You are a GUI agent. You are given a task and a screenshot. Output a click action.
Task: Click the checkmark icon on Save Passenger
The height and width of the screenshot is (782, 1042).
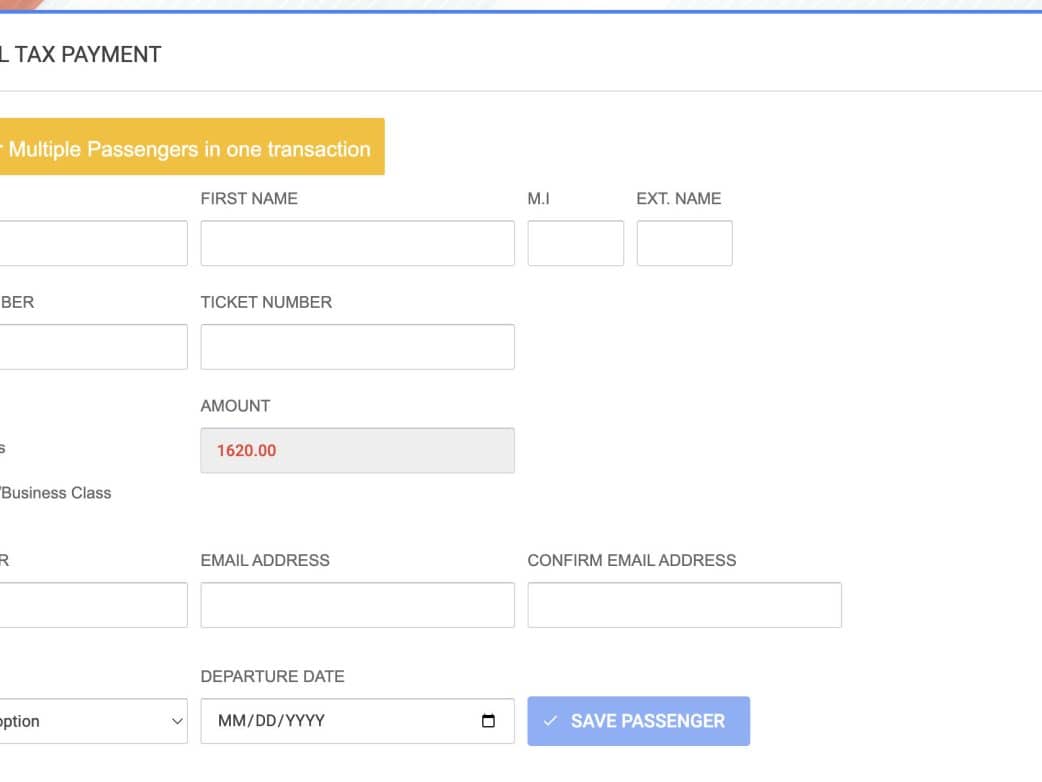pos(550,721)
